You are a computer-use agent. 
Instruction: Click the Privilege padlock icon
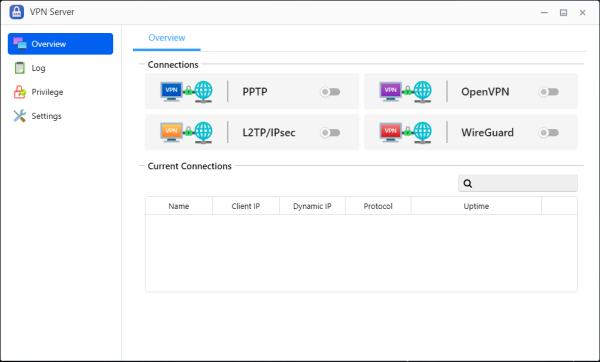[20, 92]
